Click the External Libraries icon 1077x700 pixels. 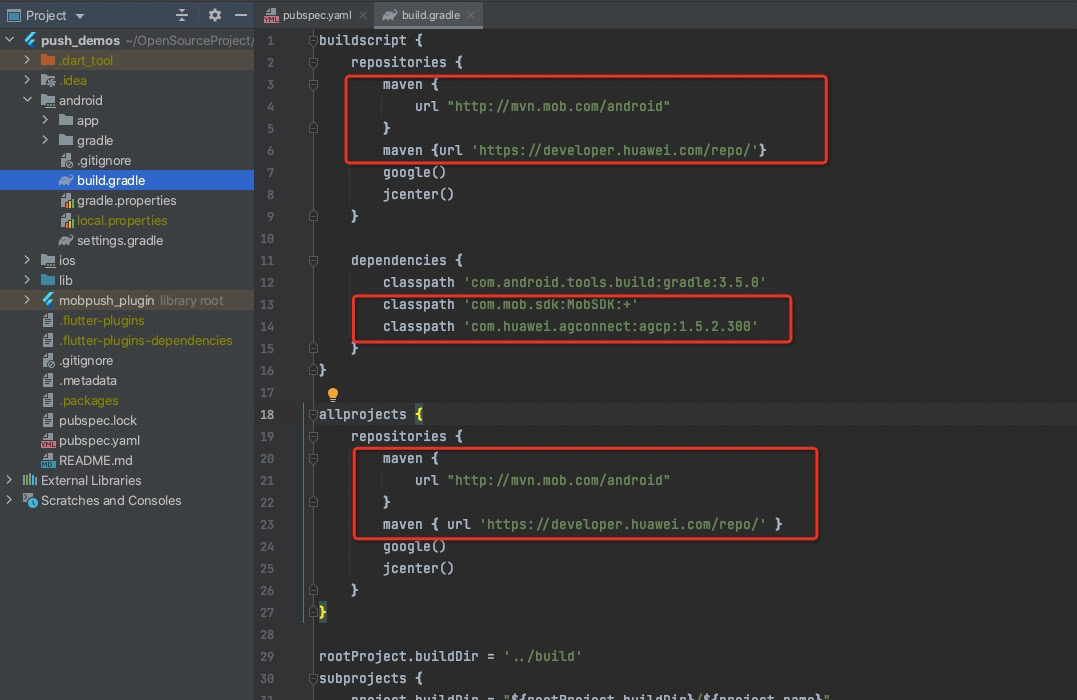click(30, 479)
